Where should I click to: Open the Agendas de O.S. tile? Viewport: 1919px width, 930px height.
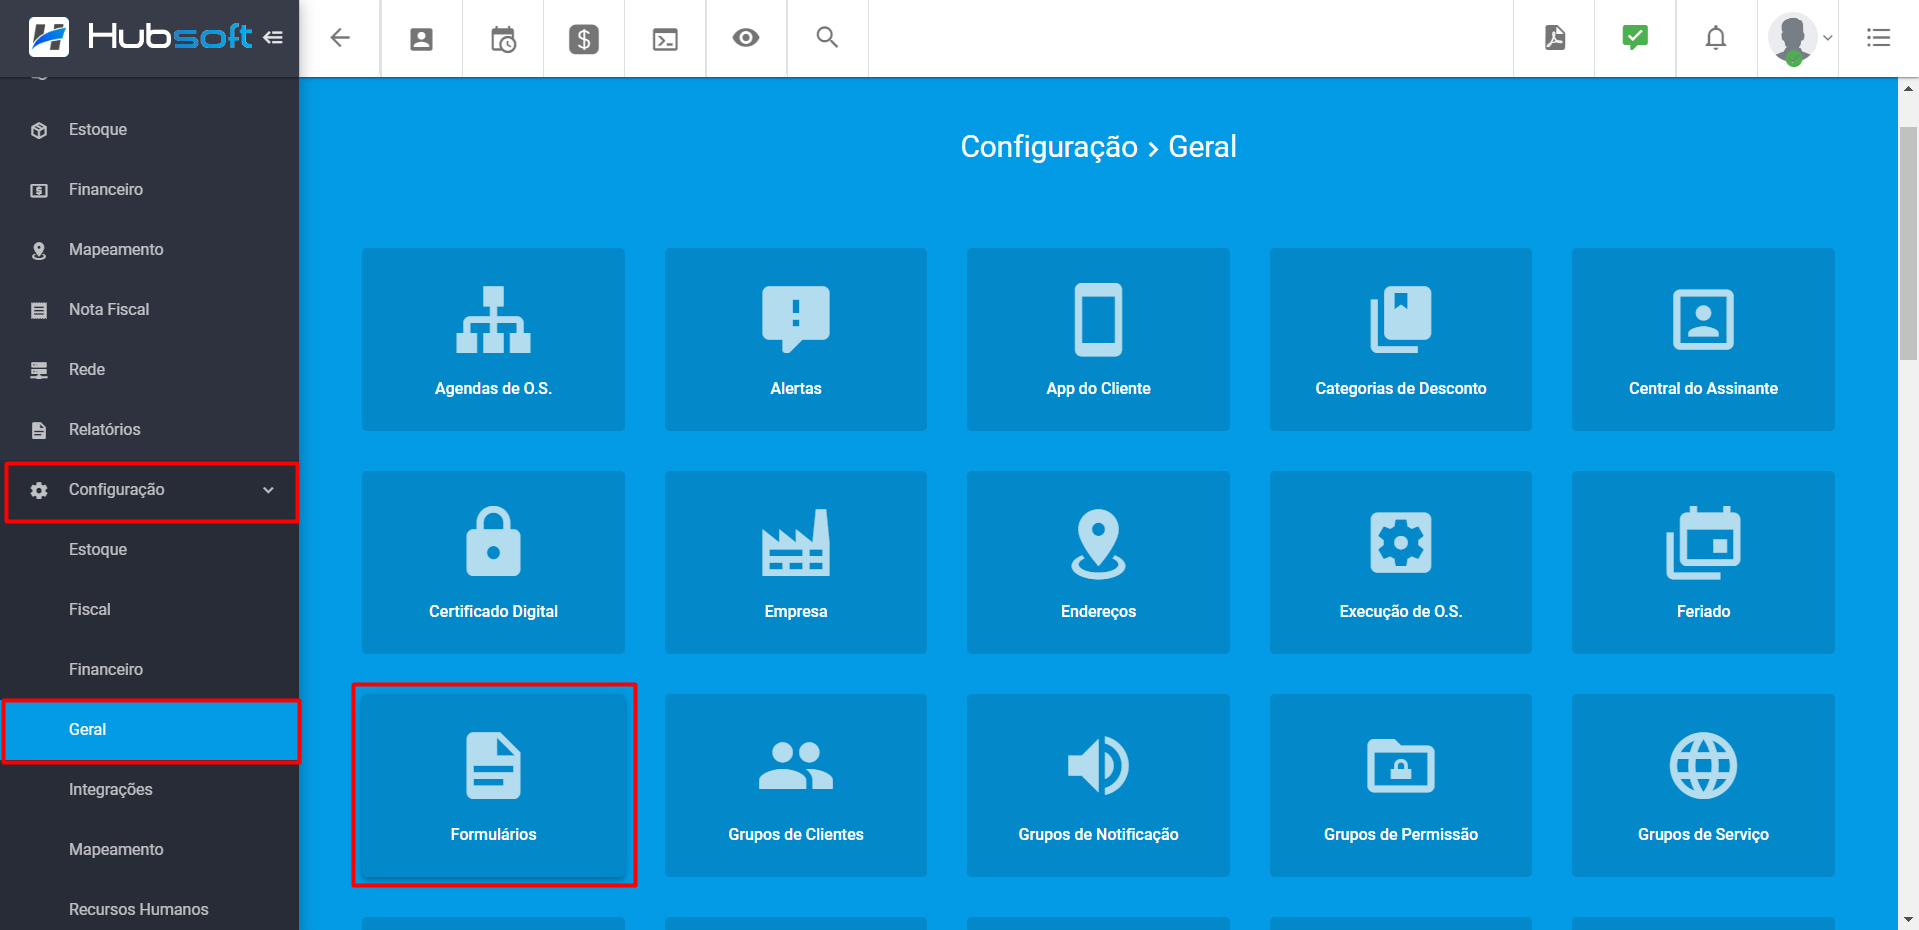493,339
